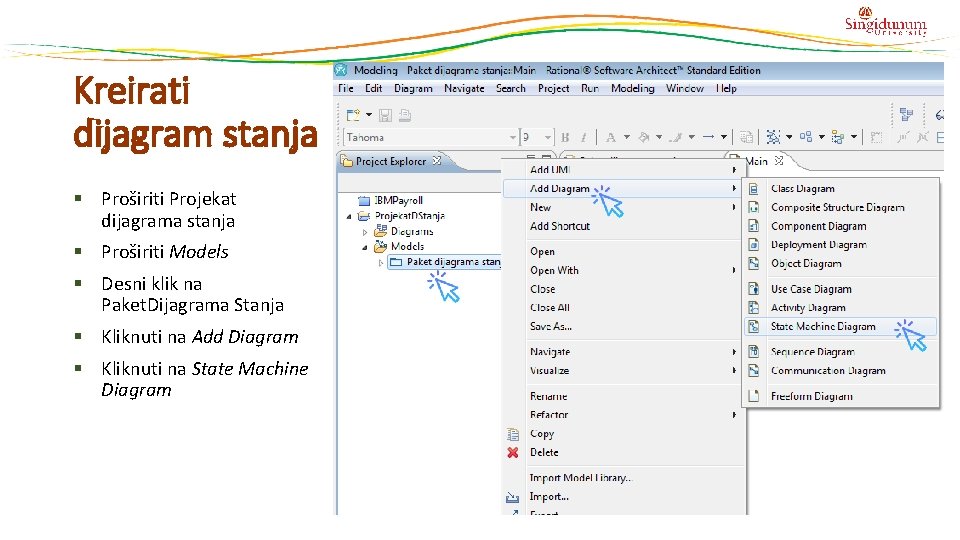Click the line style arrow icon
Image resolution: width=960 pixels, height=540 pixels.
coord(708,137)
